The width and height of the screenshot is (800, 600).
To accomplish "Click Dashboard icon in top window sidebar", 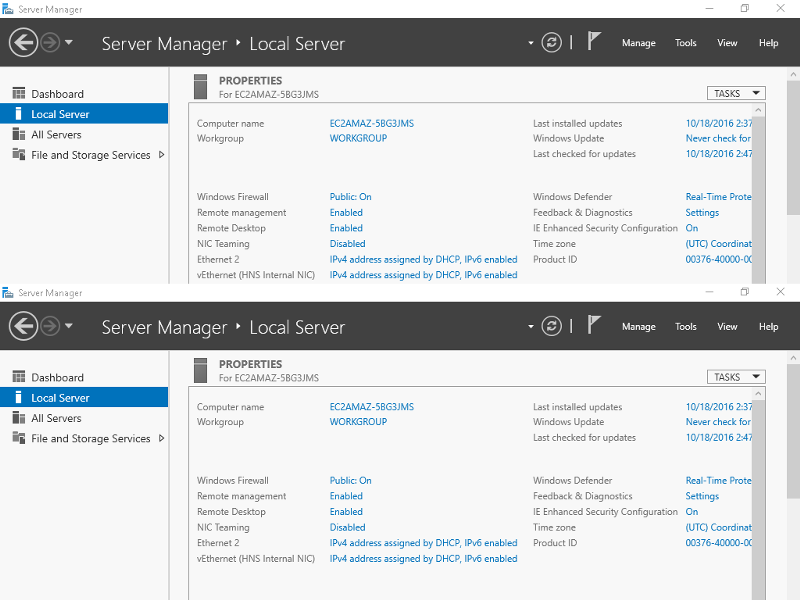I will [19, 93].
